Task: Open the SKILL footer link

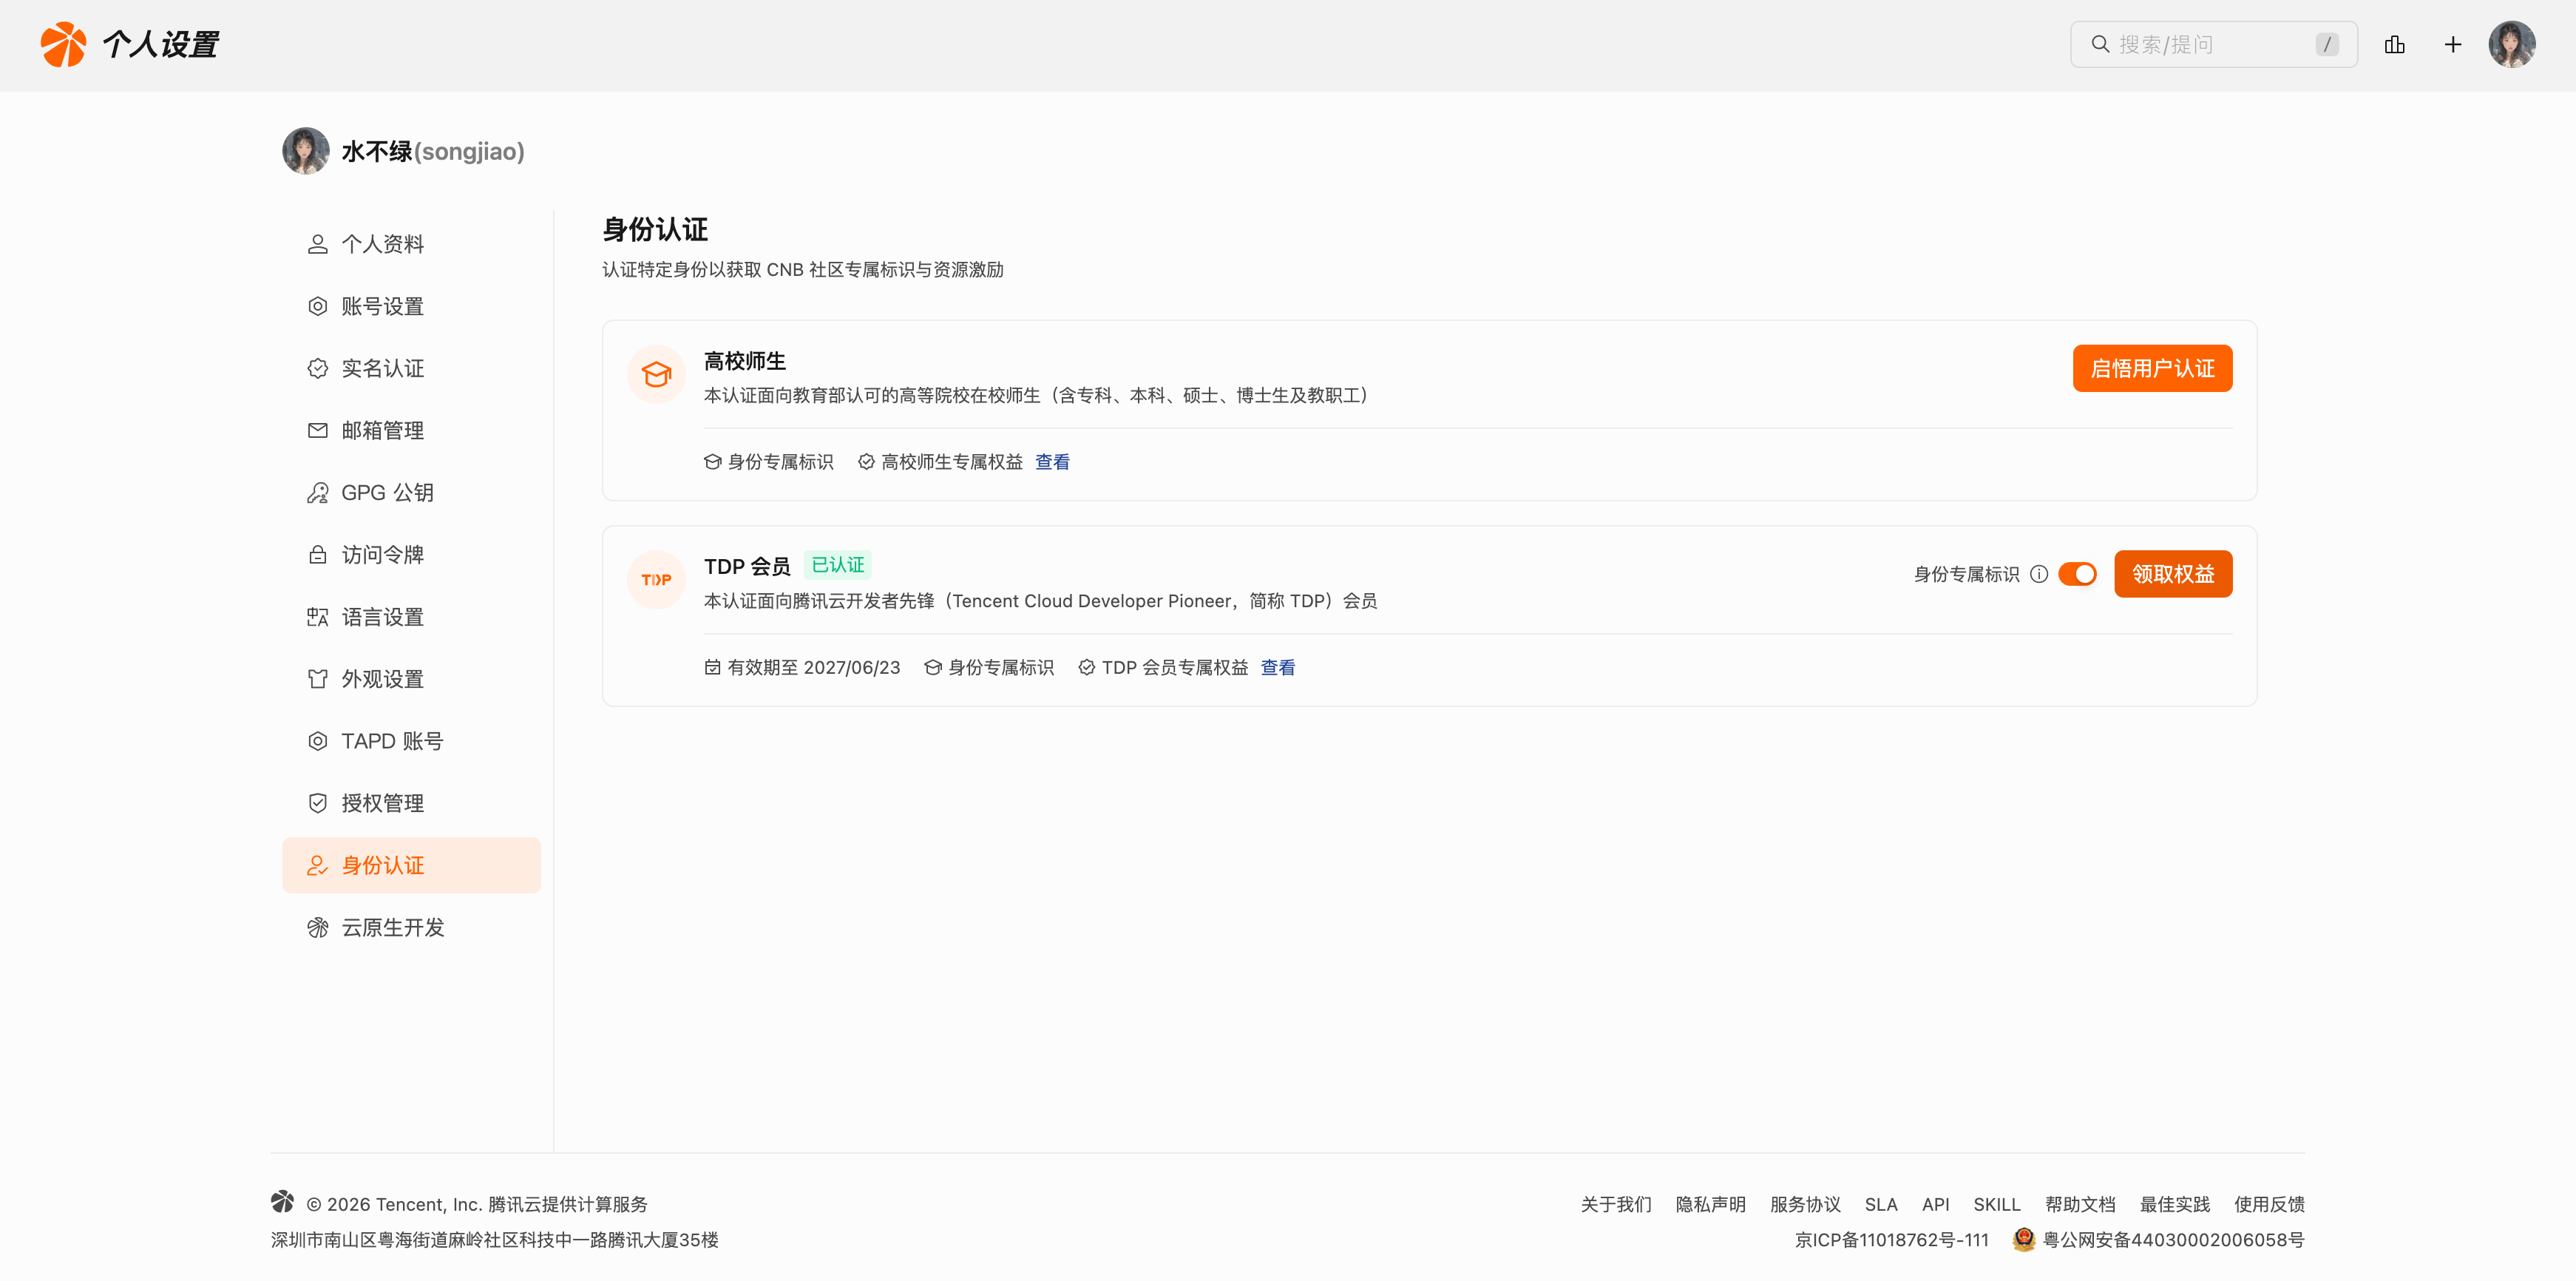Action: point(1997,1204)
